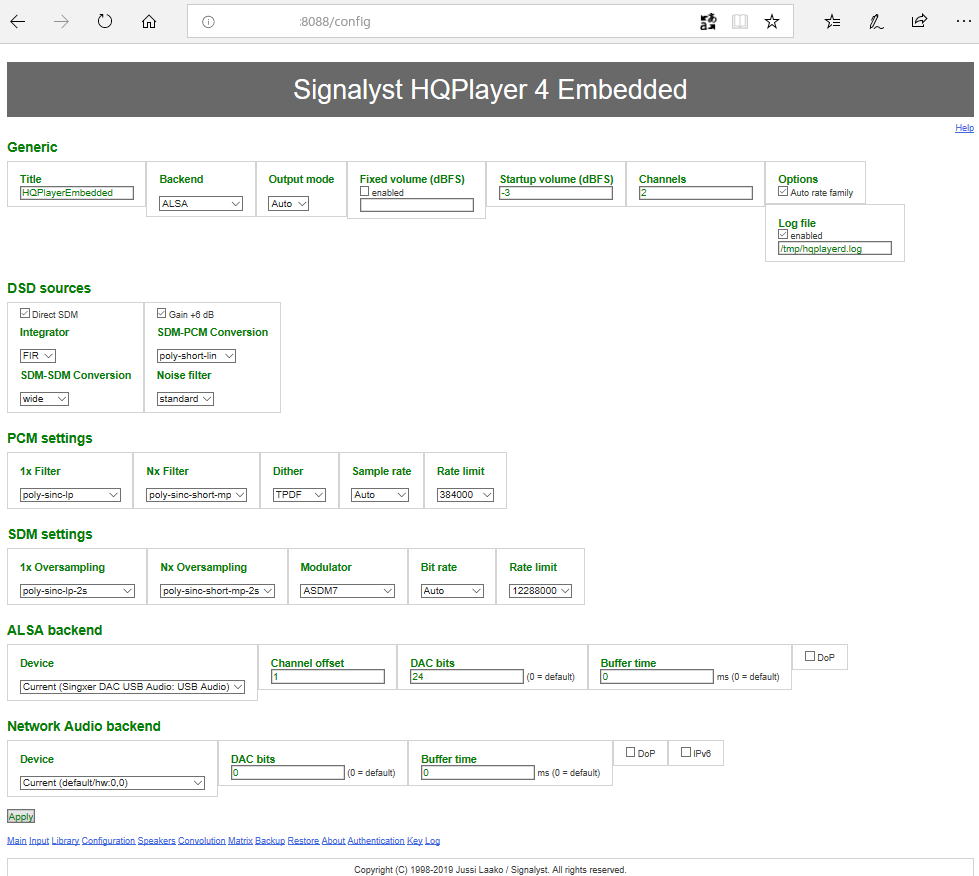Open reading view book icon
This screenshot has width=979, height=876.
(740, 21)
